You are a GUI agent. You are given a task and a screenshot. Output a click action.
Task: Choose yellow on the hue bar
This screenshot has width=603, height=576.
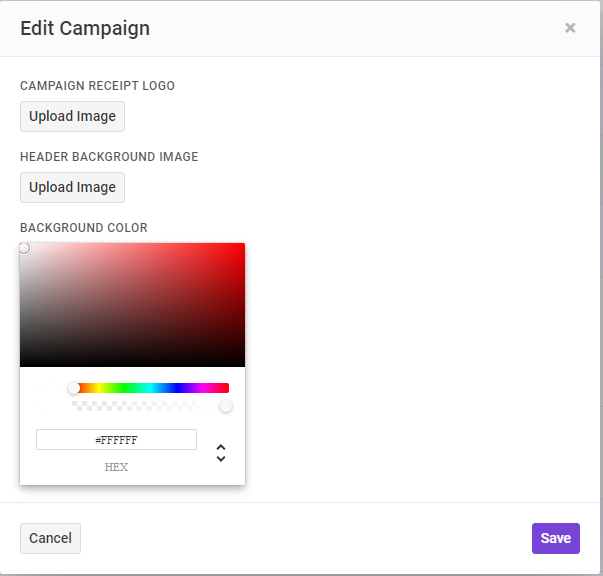pyautogui.click(x=100, y=388)
